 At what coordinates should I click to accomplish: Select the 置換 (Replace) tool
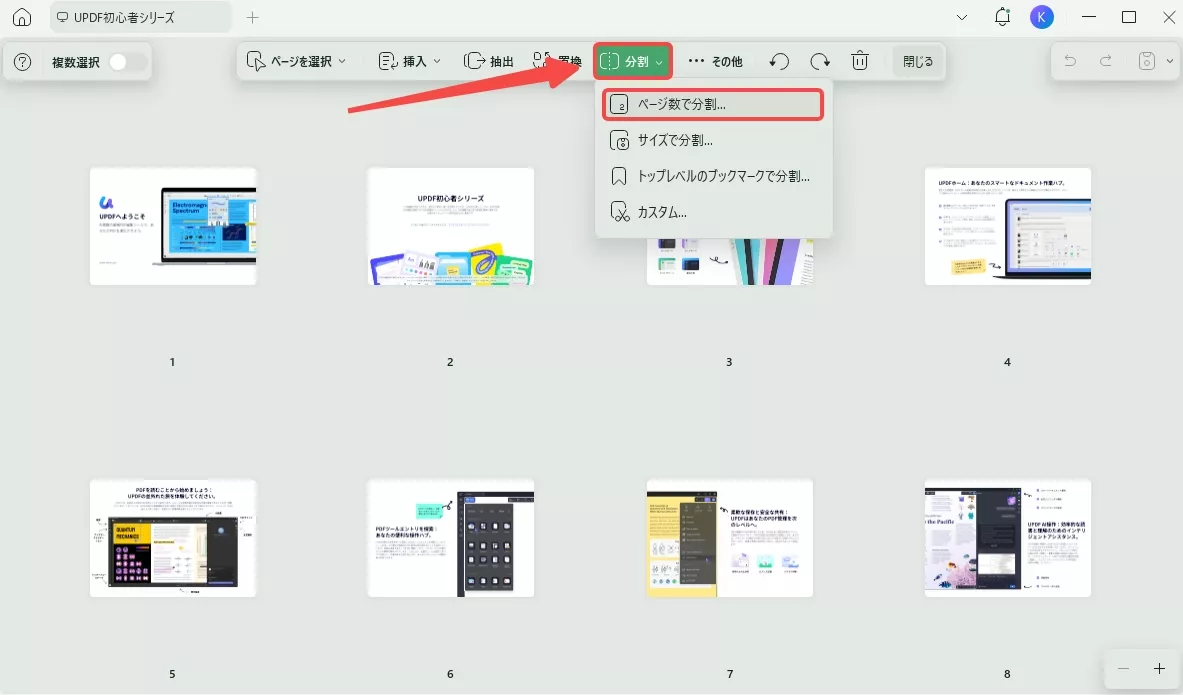click(x=559, y=60)
